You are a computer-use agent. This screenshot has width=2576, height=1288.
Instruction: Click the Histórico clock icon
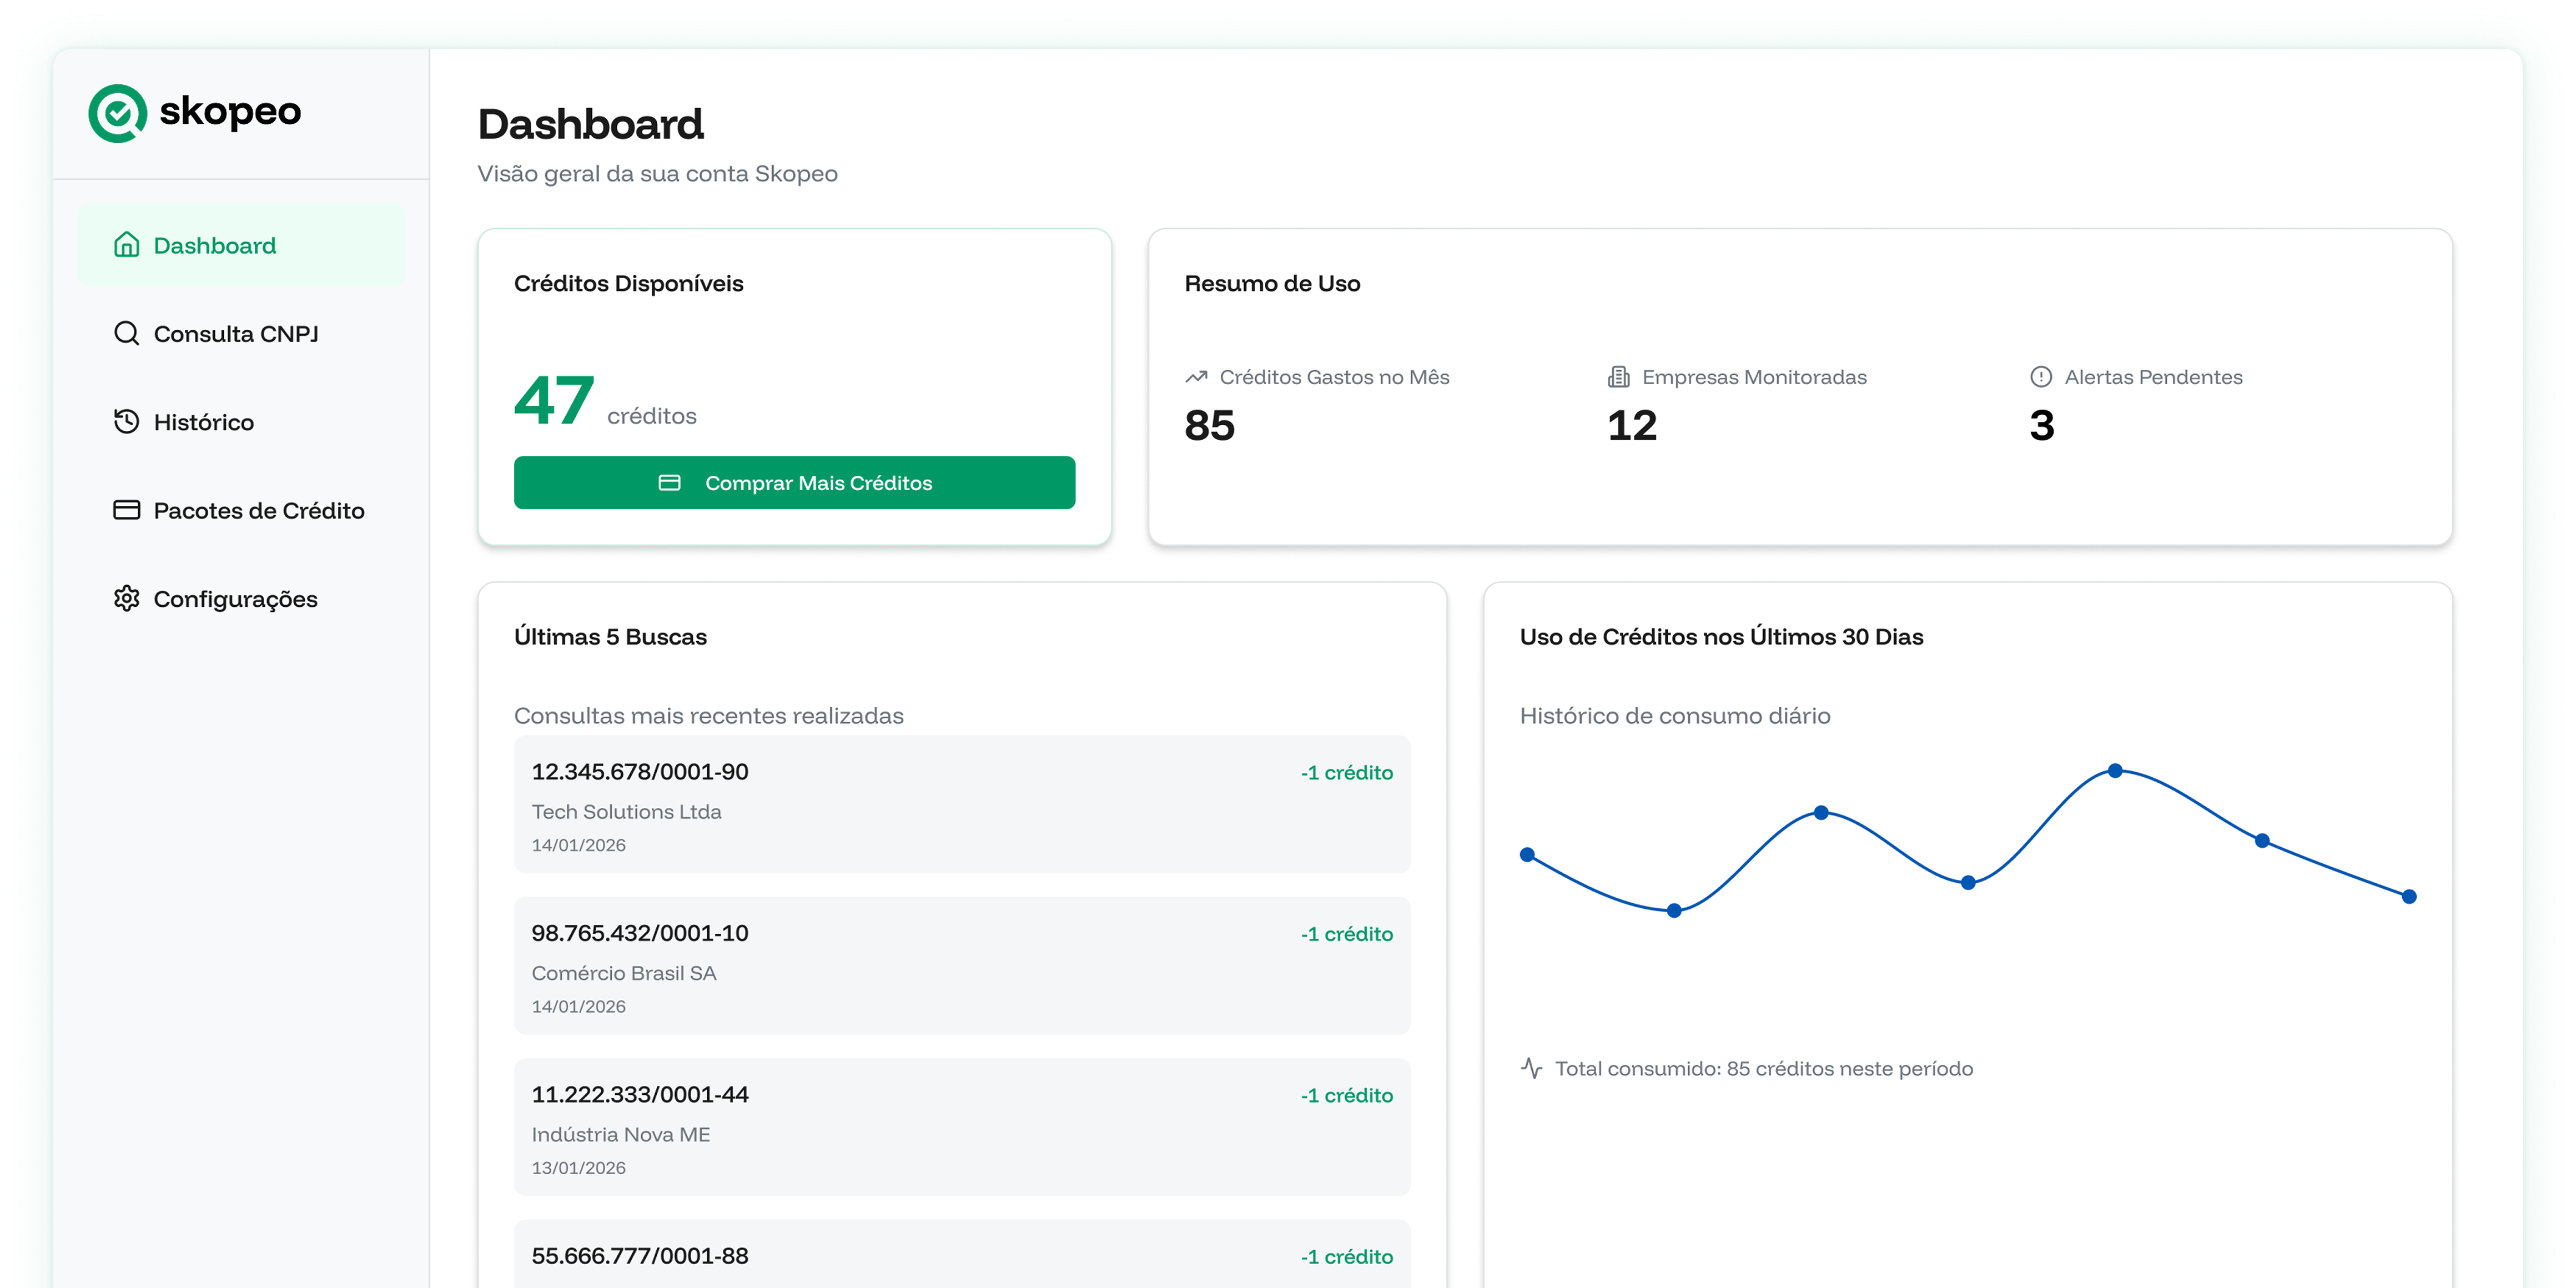tap(126, 421)
